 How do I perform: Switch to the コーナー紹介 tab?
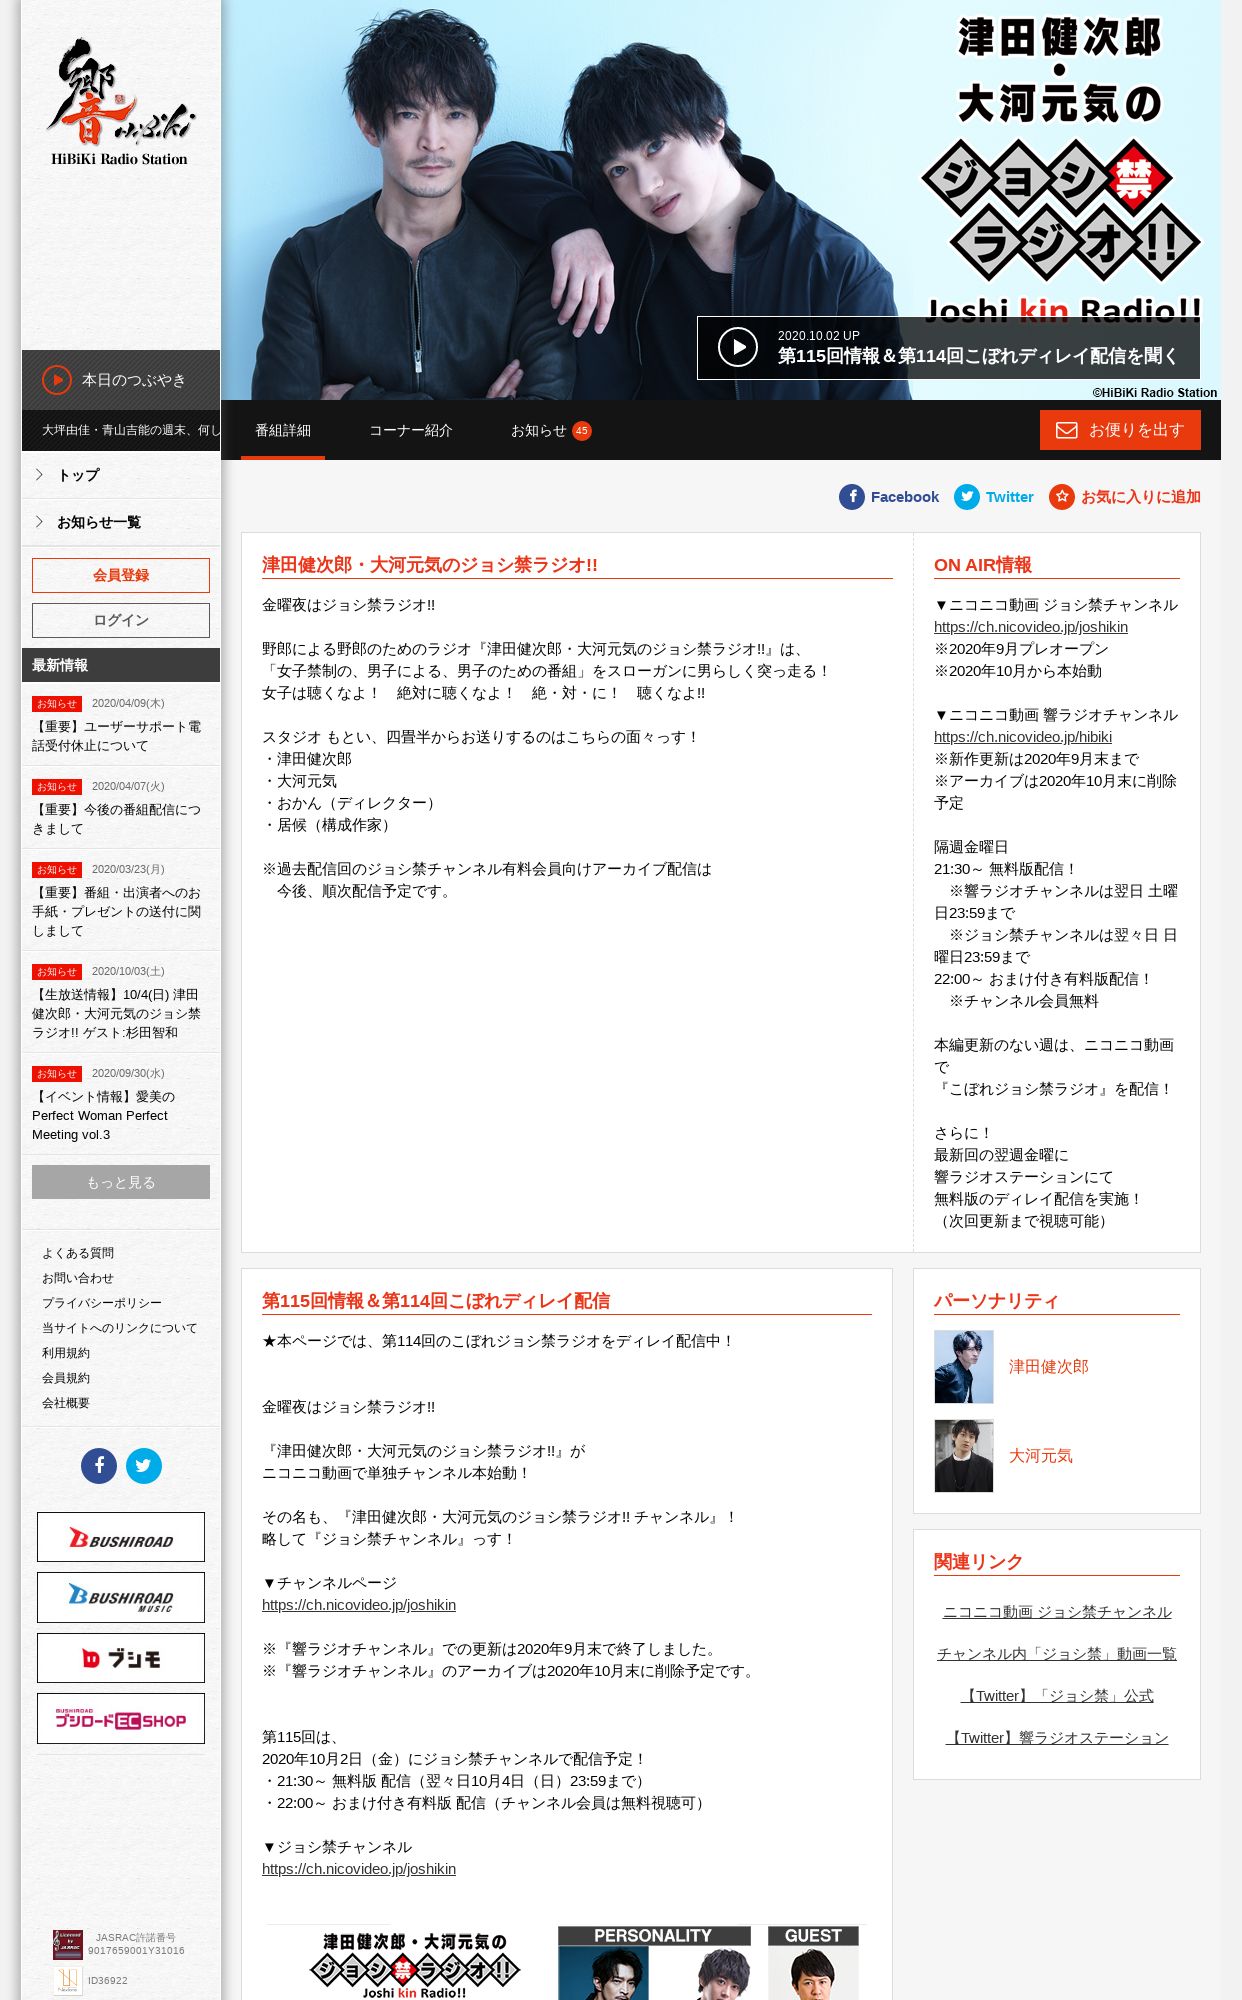coord(411,431)
